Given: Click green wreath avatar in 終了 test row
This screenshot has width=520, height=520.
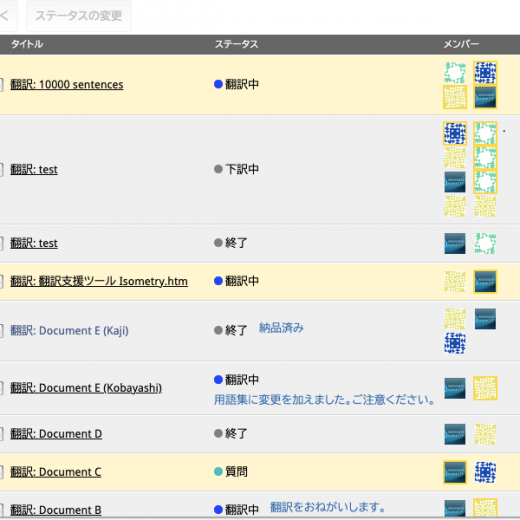Looking at the screenshot, I should (x=485, y=243).
